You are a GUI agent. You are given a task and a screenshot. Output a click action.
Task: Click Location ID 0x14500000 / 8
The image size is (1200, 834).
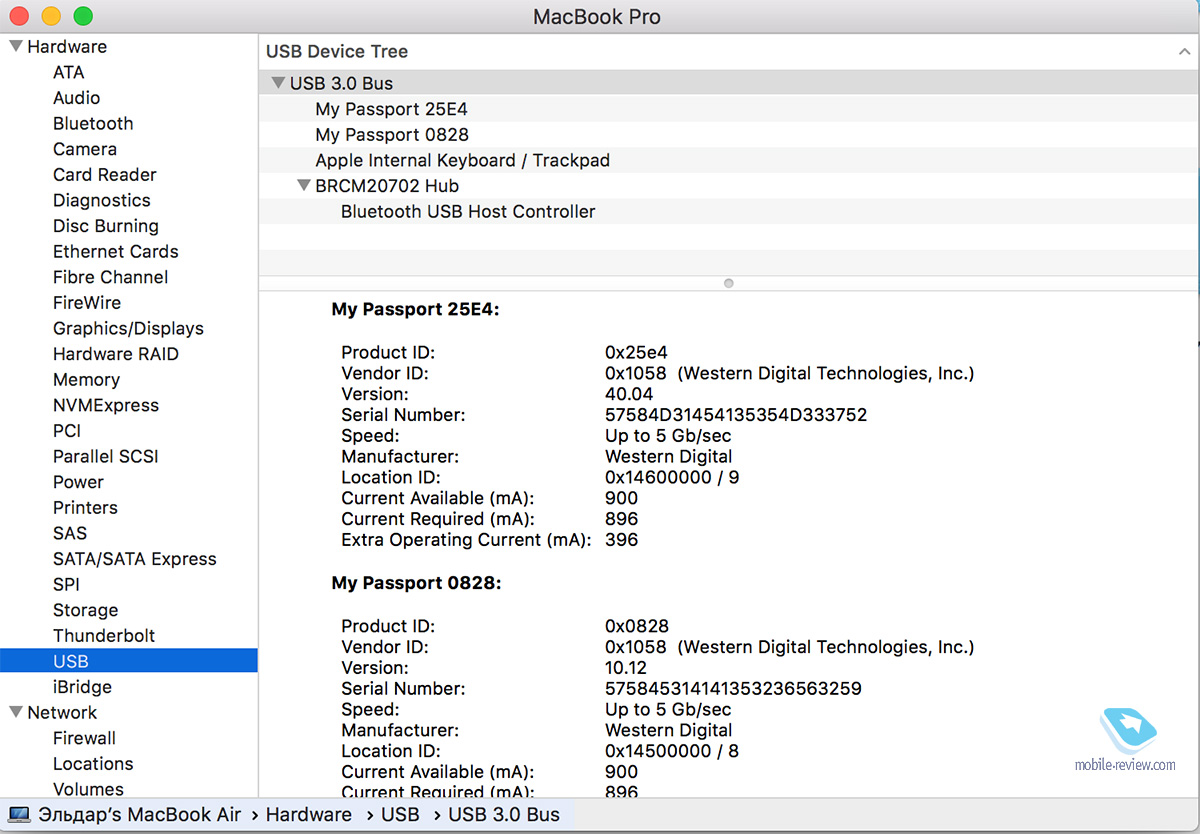click(x=672, y=751)
